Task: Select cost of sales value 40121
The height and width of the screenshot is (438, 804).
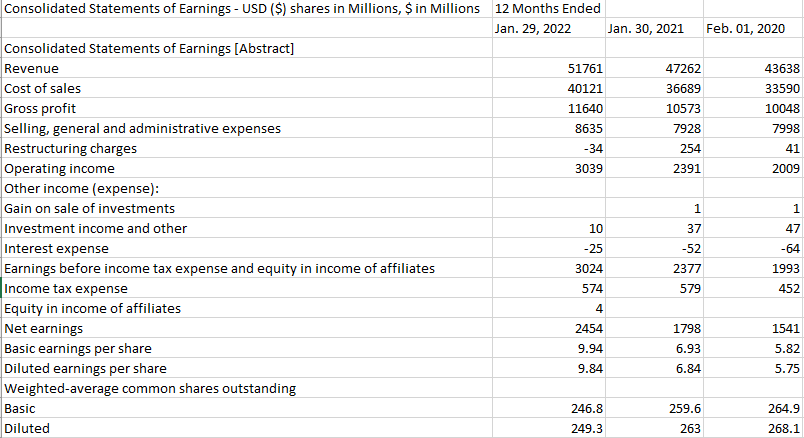Action: point(585,89)
